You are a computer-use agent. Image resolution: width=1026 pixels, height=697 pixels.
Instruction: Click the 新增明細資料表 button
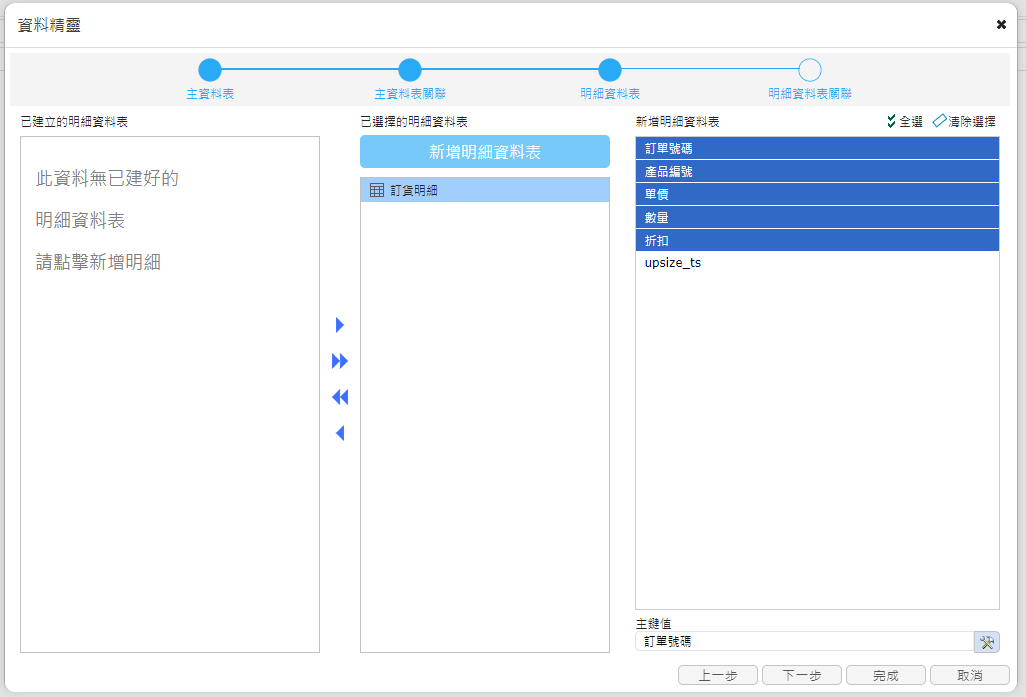tap(485, 152)
